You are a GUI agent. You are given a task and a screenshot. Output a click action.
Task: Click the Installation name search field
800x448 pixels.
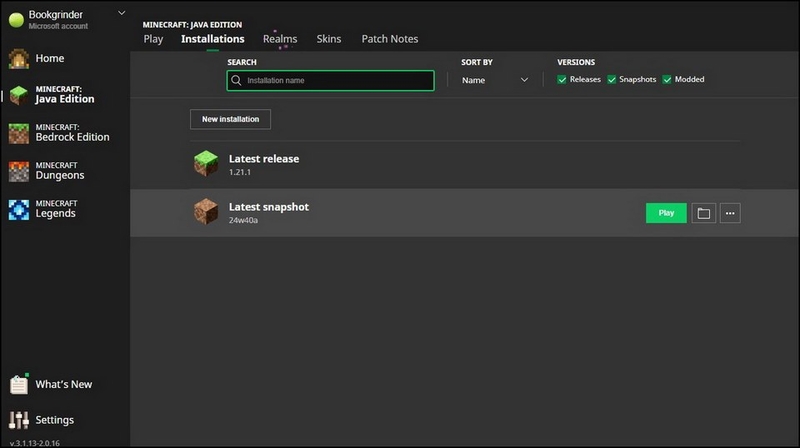pos(331,81)
